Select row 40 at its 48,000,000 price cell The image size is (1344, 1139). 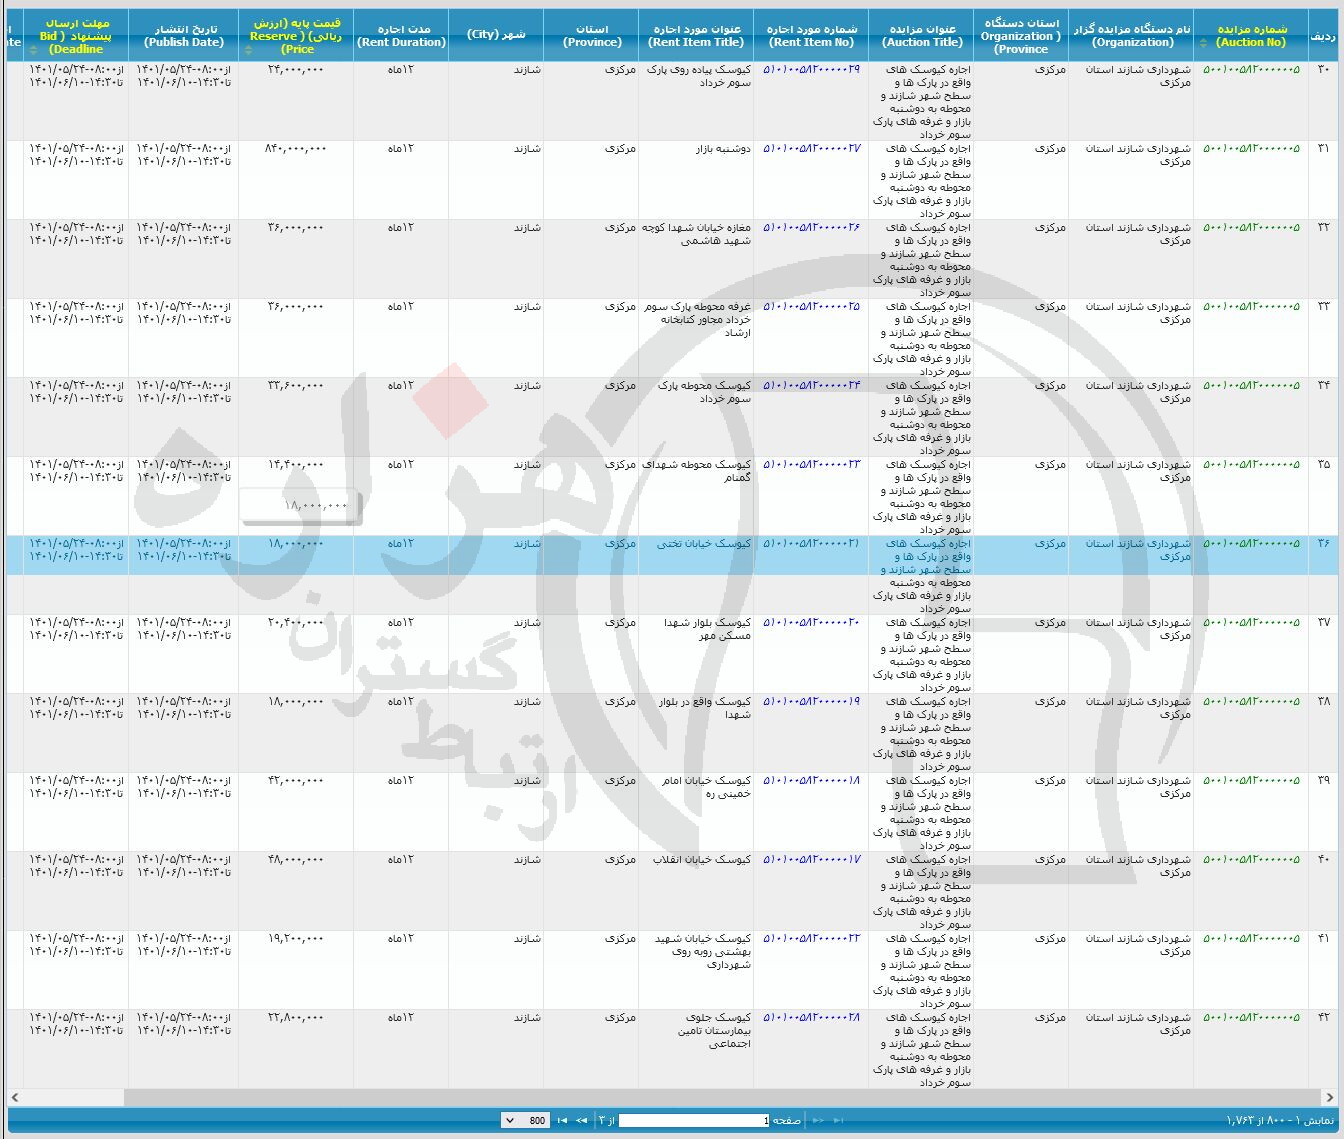coord(295,860)
